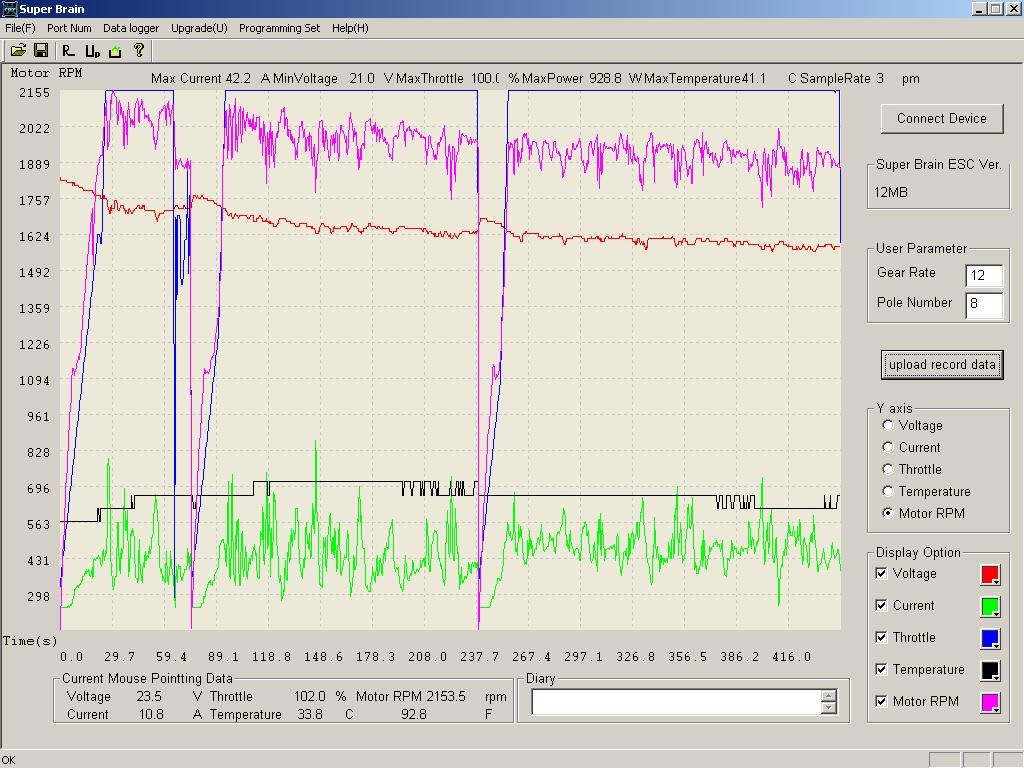Open the Programming Set menu
The height and width of the screenshot is (768, 1024).
click(x=280, y=28)
